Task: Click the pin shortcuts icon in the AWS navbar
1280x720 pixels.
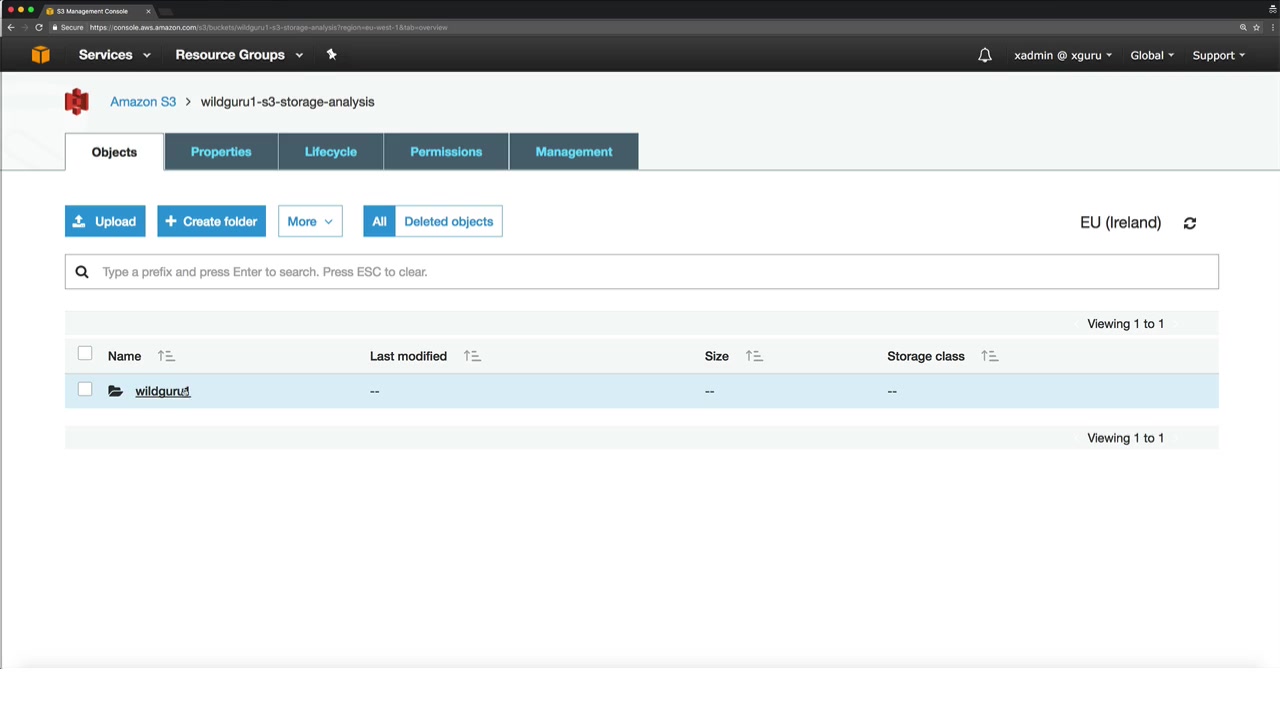Action: point(332,55)
